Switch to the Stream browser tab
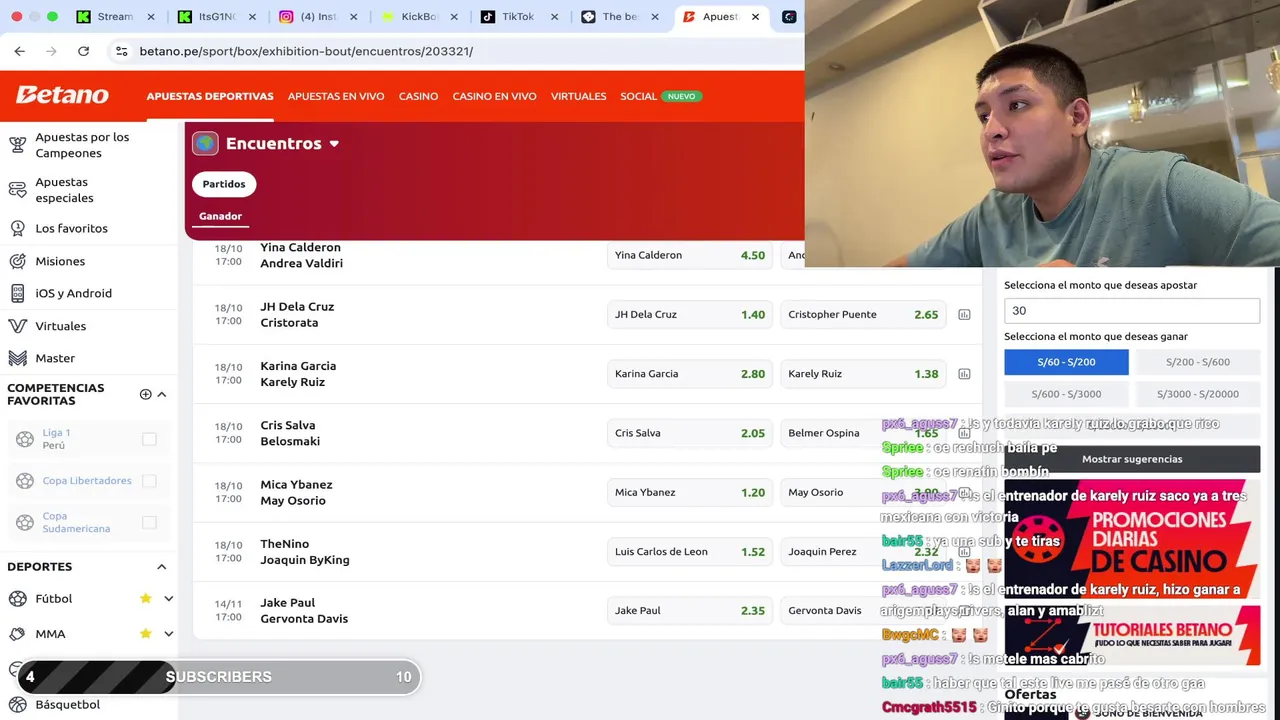Image resolution: width=1280 pixels, height=720 pixels. [115, 17]
